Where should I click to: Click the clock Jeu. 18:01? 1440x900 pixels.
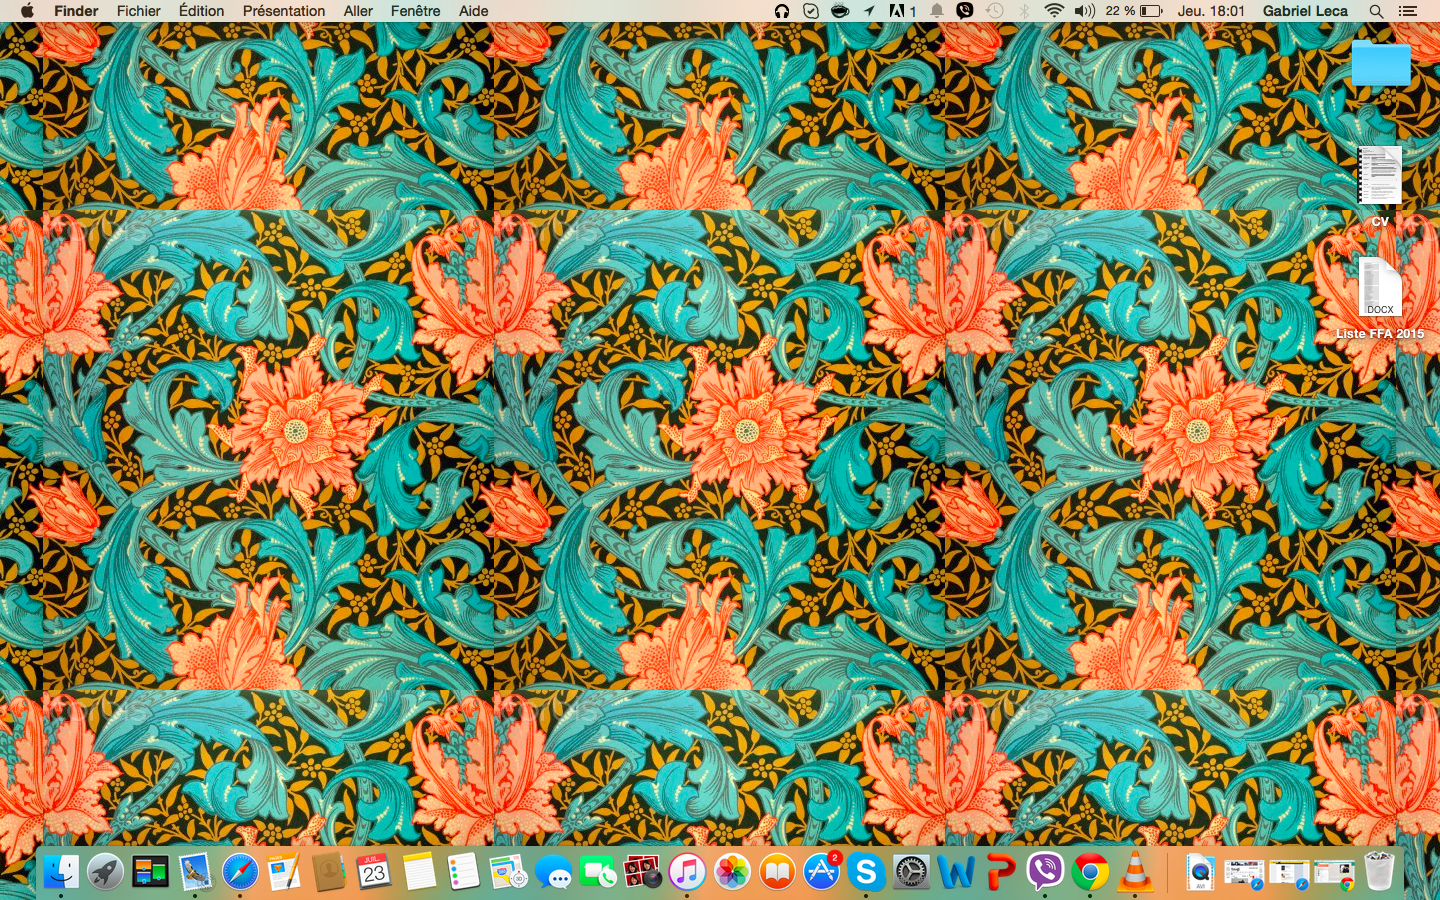point(1211,11)
